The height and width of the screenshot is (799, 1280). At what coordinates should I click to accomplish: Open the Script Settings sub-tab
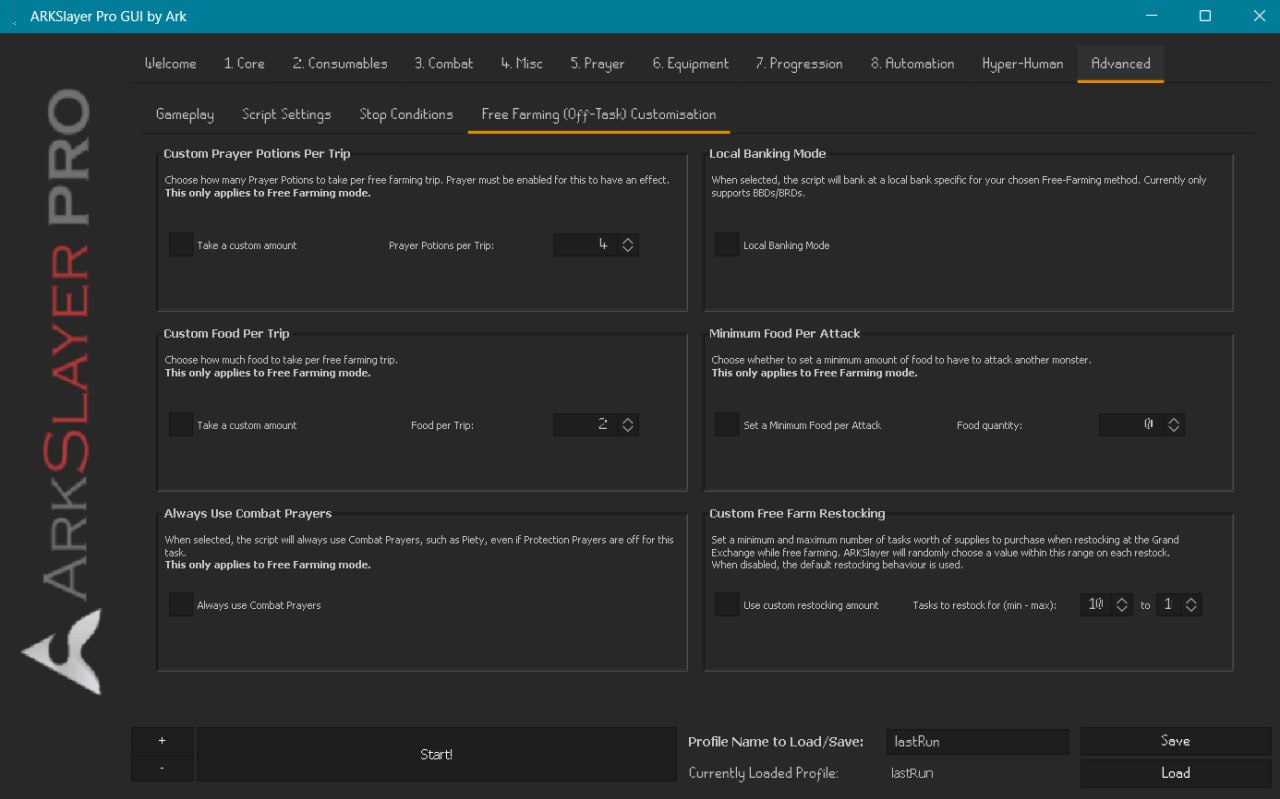click(x=286, y=114)
